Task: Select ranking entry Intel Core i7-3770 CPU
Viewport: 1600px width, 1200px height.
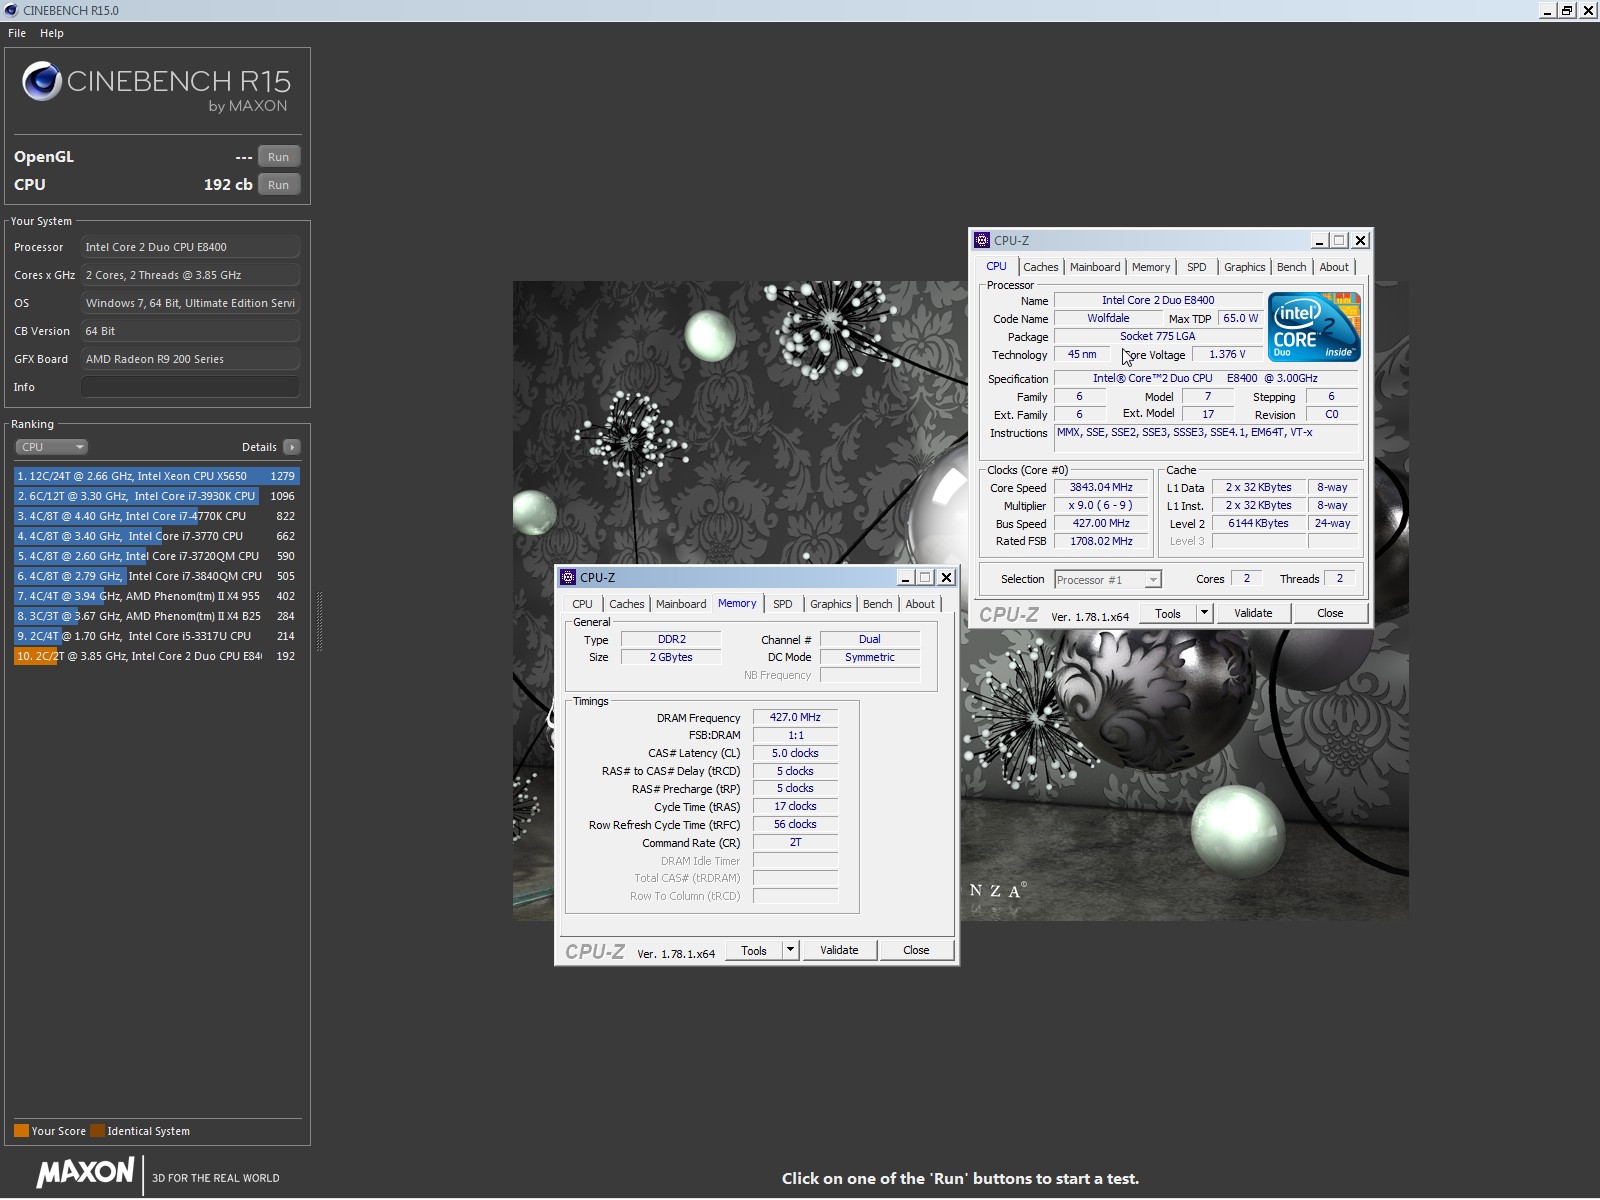Action: [157, 536]
